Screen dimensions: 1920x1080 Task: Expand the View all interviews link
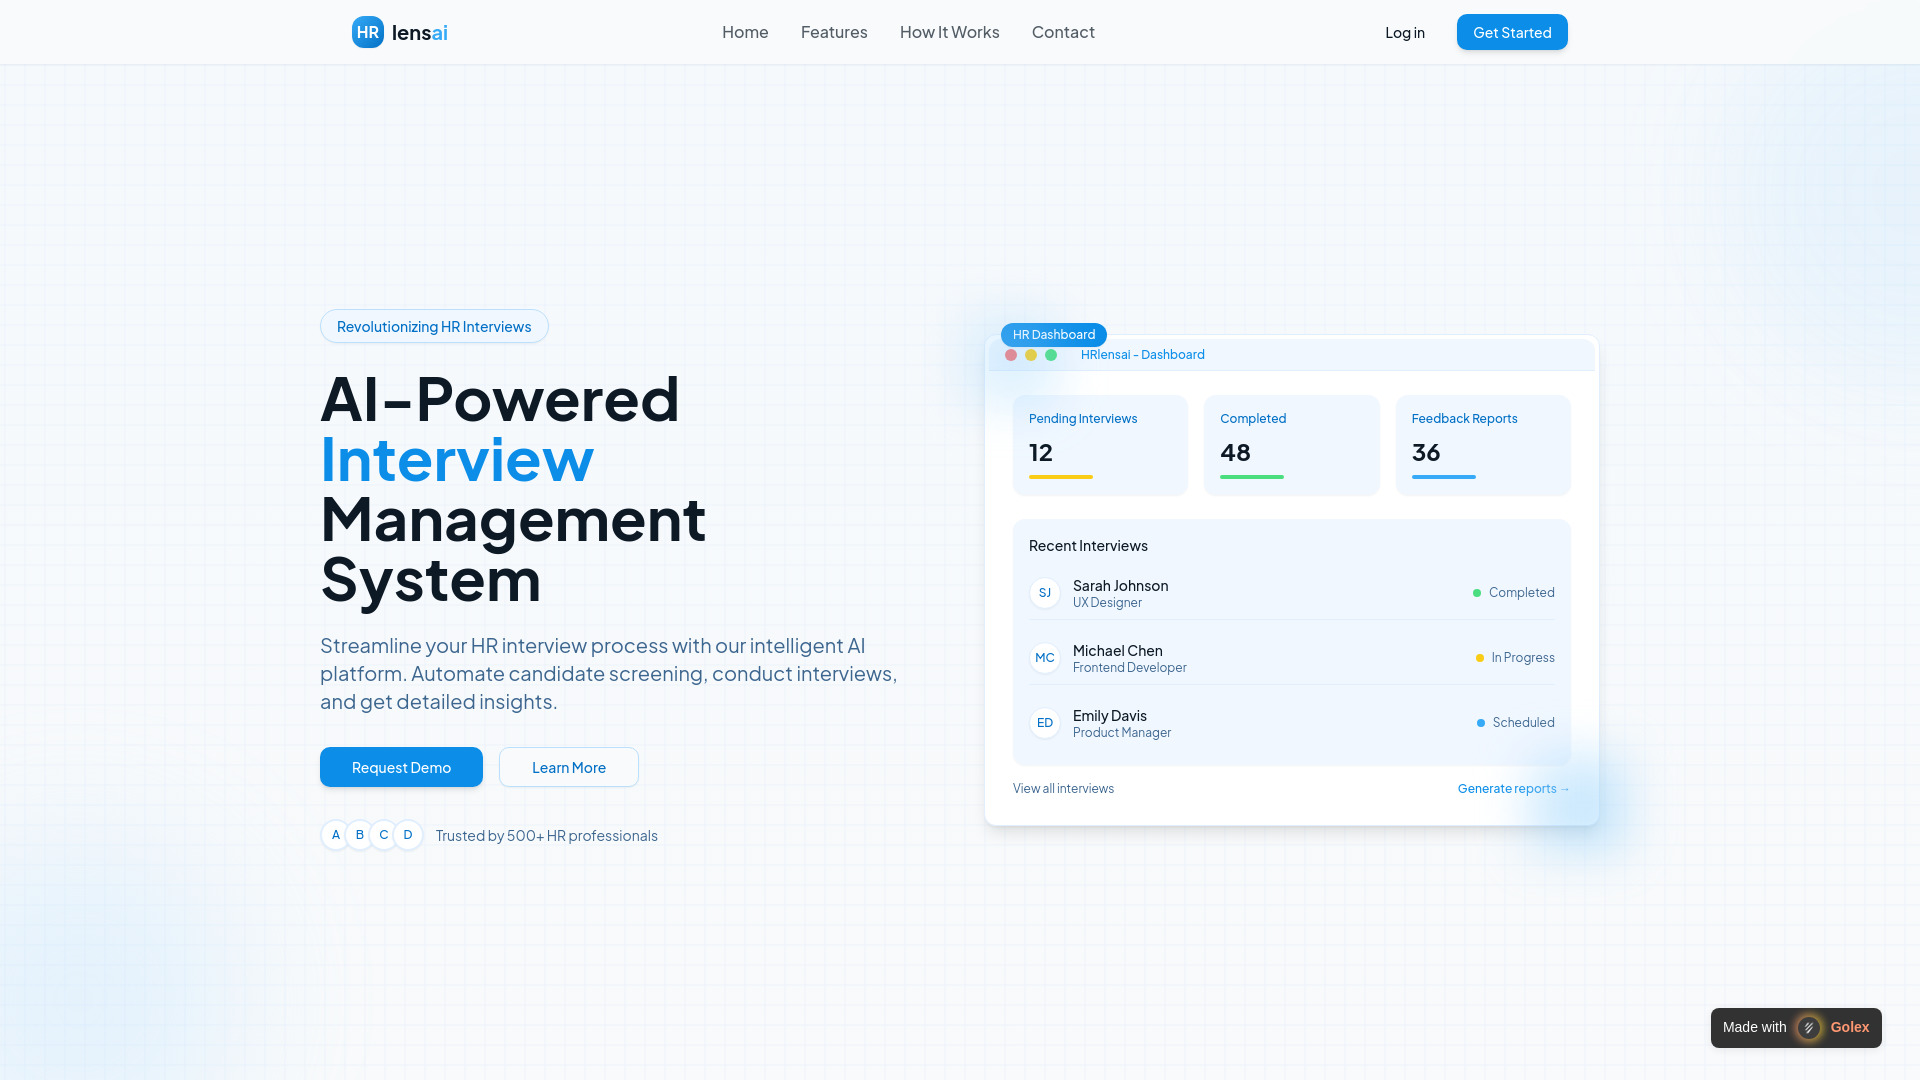pyautogui.click(x=1062, y=787)
